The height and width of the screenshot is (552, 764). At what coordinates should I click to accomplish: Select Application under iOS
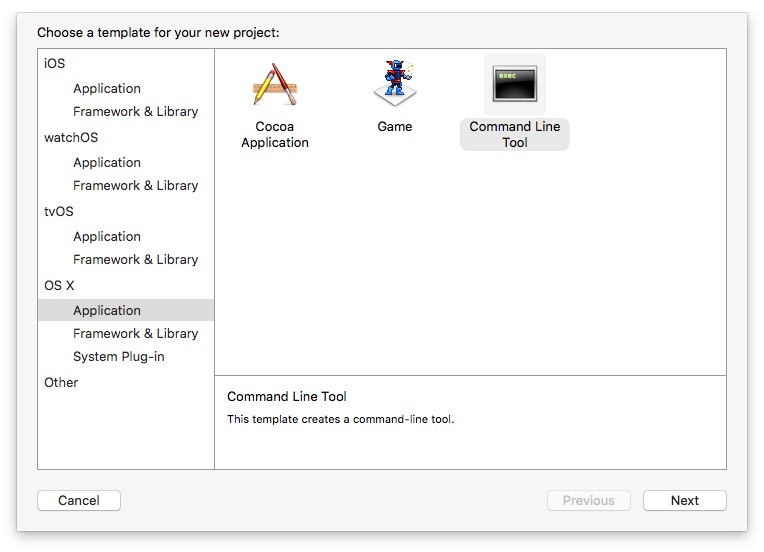[107, 89]
